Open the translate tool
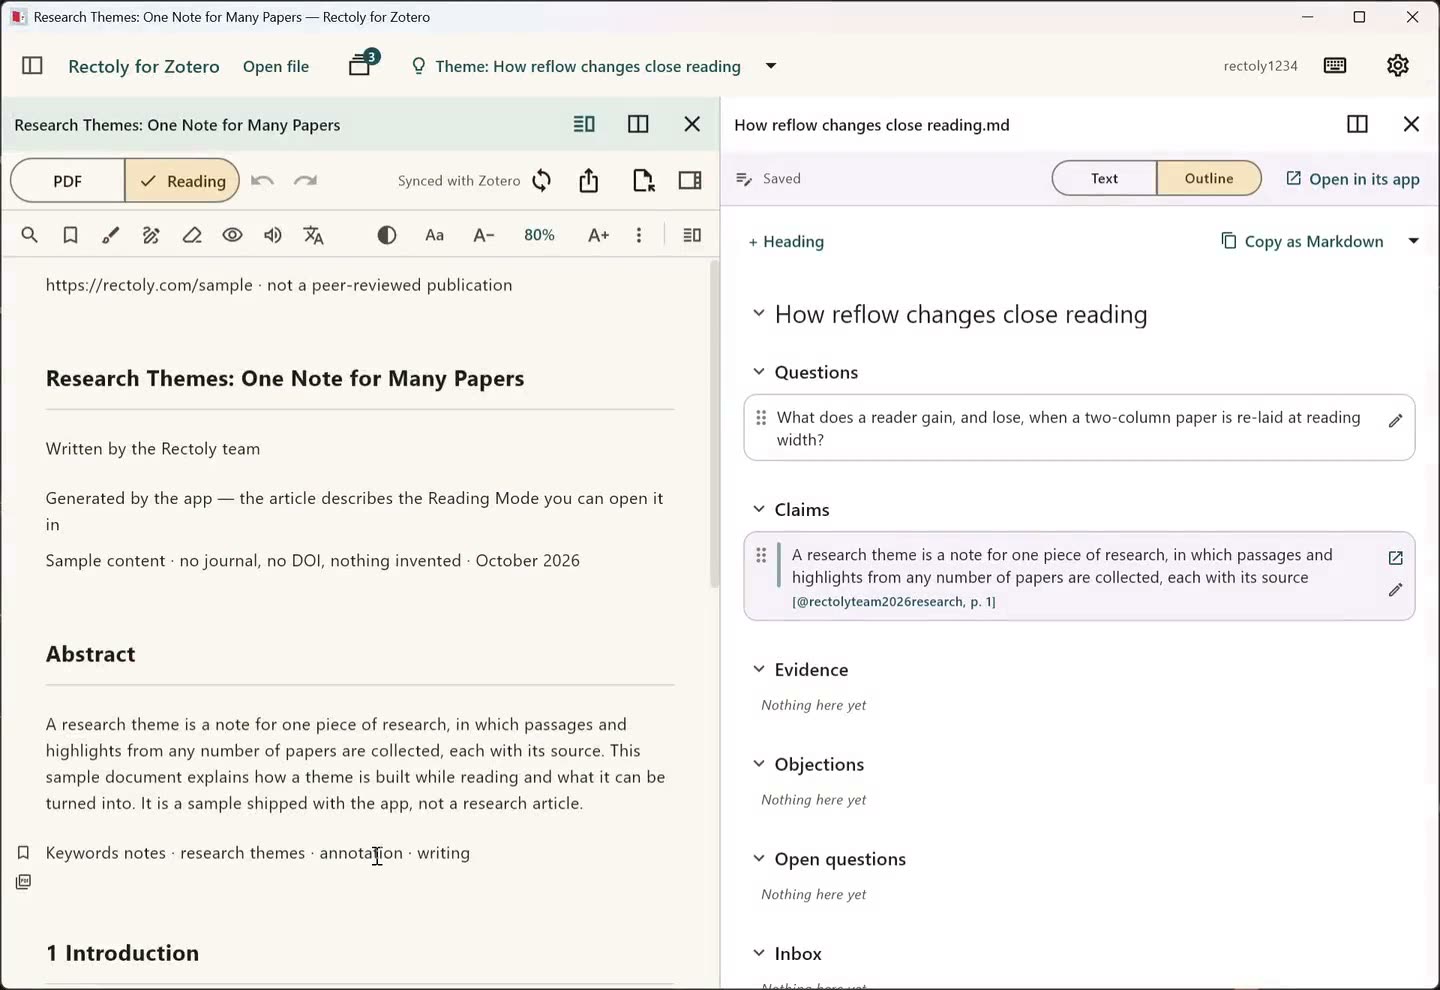 coord(314,235)
